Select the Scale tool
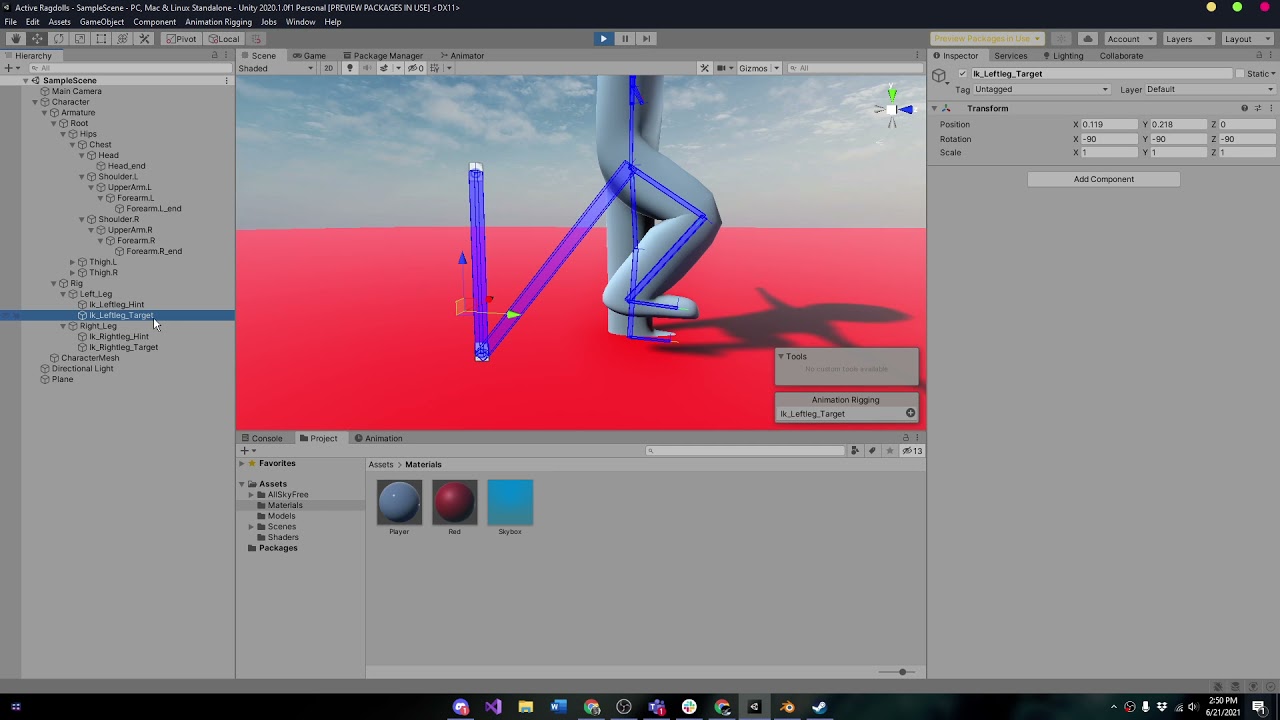The width and height of the screenshot is (1280, 720). click(x=80, y=39)
